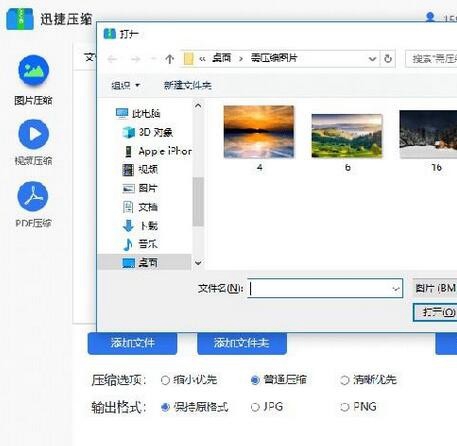Click 需压缩图片 in the address breadcrumb
This screenshot has width=457, height=446.
coord(274,58)
